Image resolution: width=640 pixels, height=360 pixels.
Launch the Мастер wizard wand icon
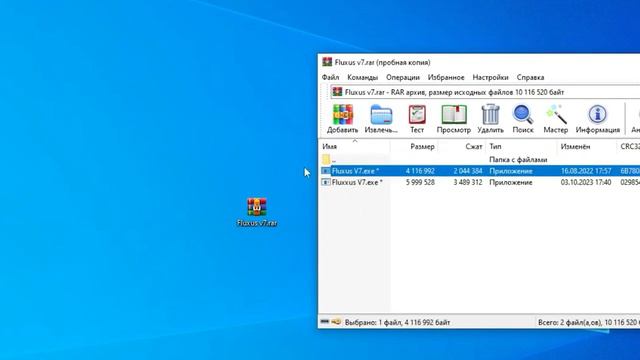pos(556,118)
